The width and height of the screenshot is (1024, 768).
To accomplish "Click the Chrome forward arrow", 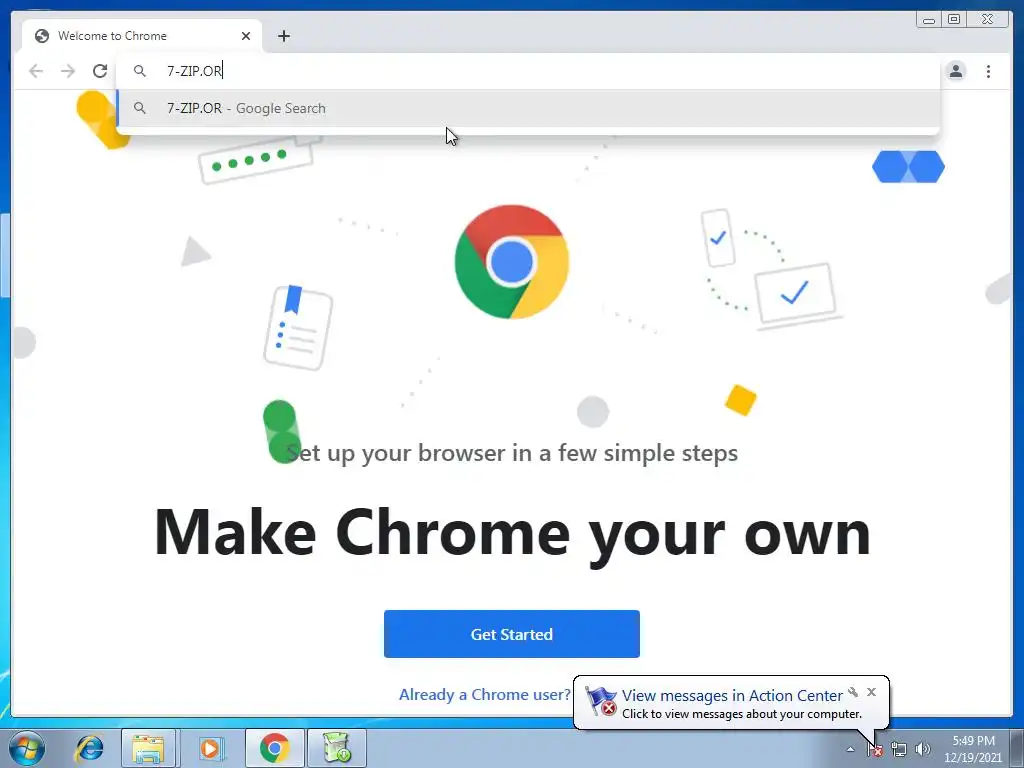I will [x=68, y=71].
